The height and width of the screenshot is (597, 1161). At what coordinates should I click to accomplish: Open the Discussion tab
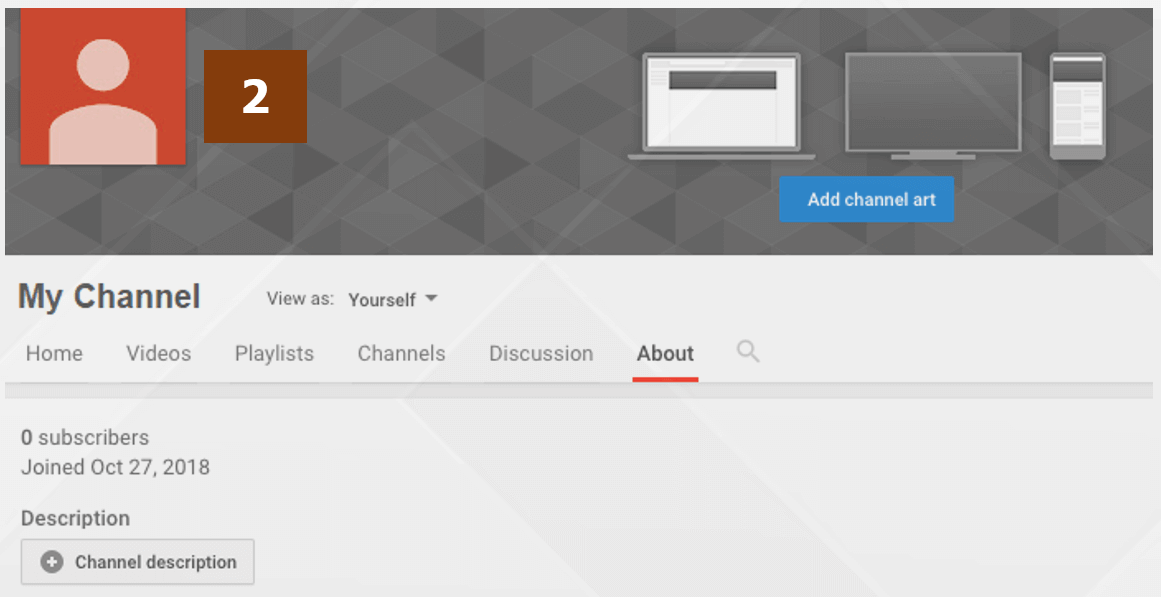(x=540, y=354)
